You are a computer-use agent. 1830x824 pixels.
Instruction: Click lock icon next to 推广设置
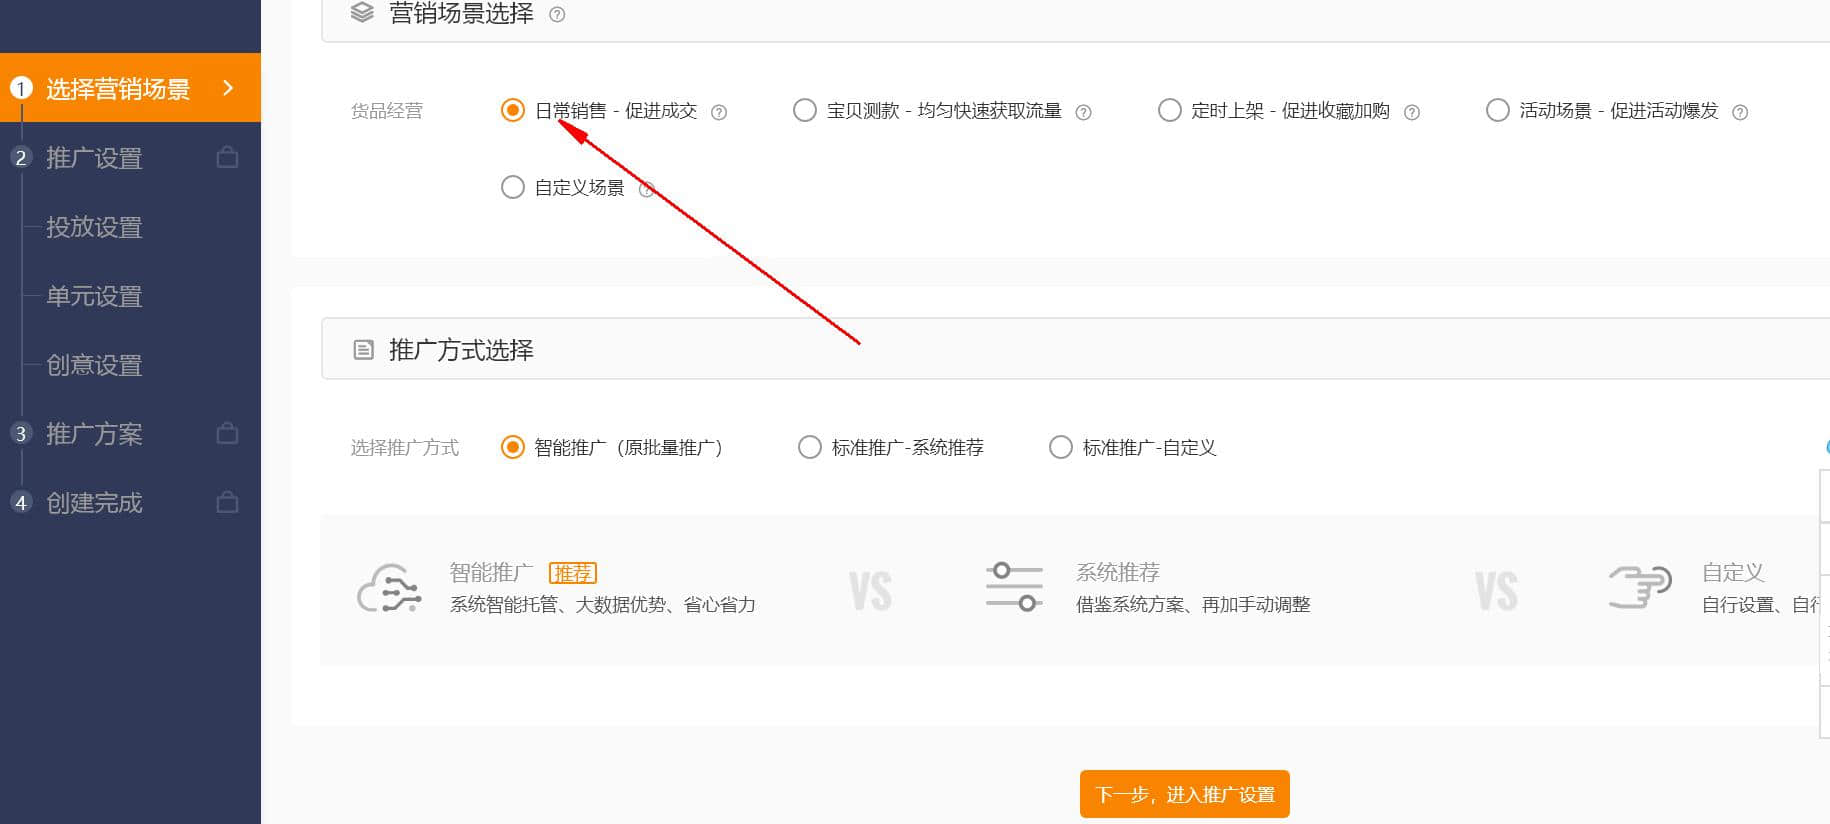(x=228, y=157)
